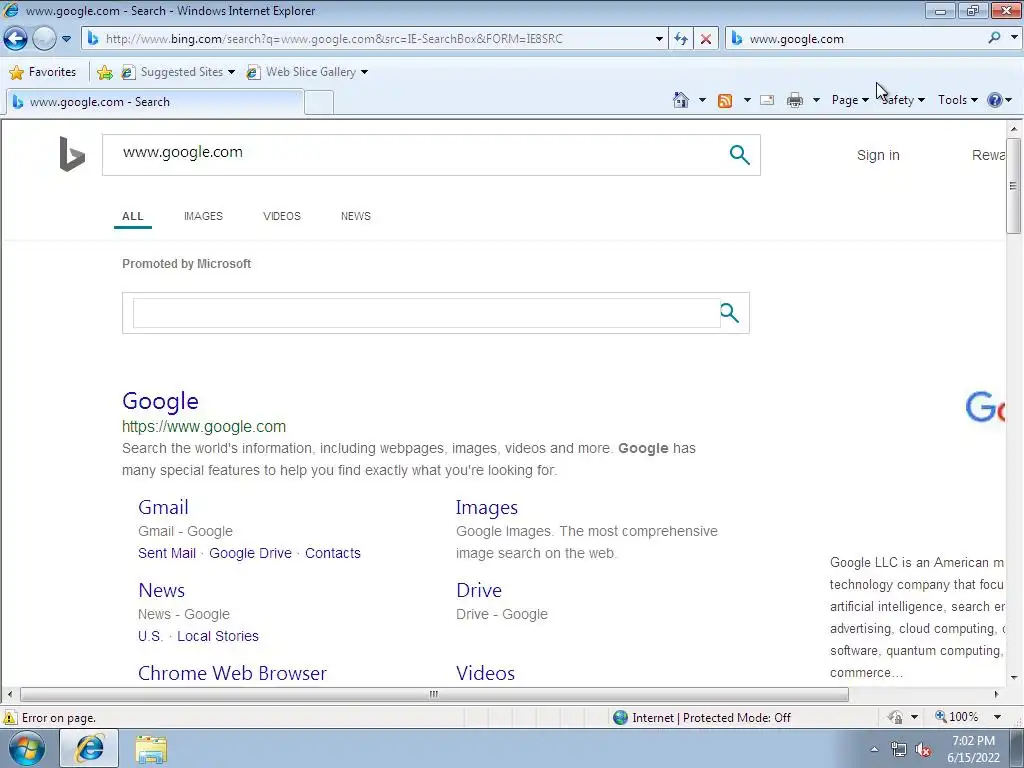Click the IE search box magnifier icon
1024x768 pixels.
994,38
